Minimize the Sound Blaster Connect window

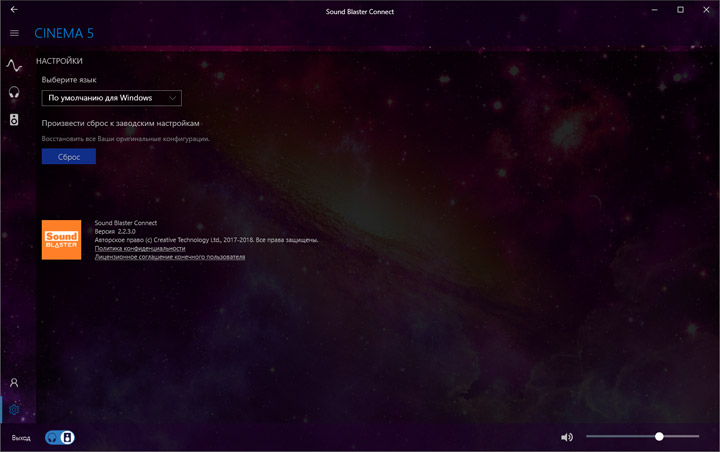click(x=654, y=10)
